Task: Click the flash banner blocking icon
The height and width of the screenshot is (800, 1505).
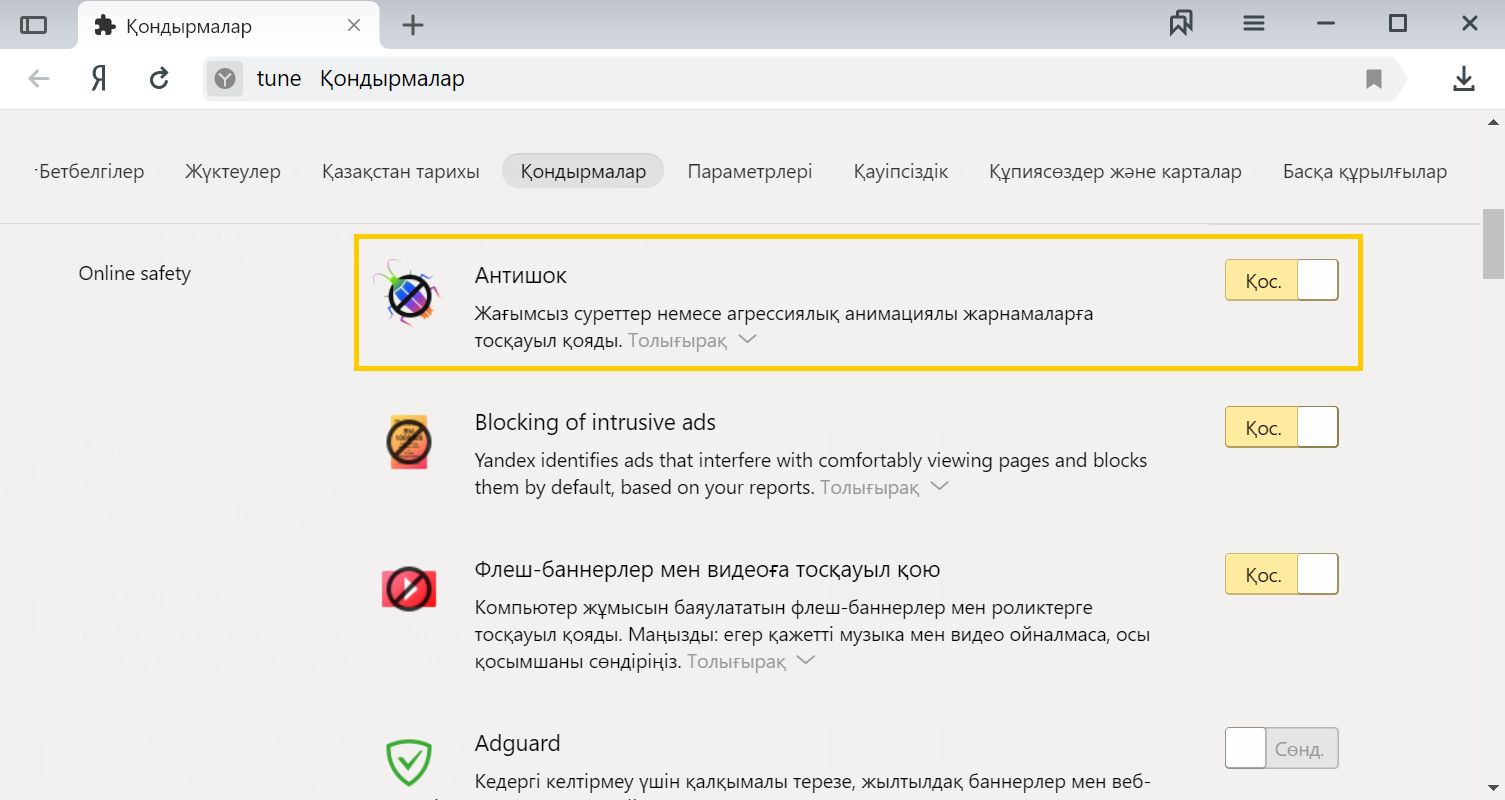Action: coord(408,588)
